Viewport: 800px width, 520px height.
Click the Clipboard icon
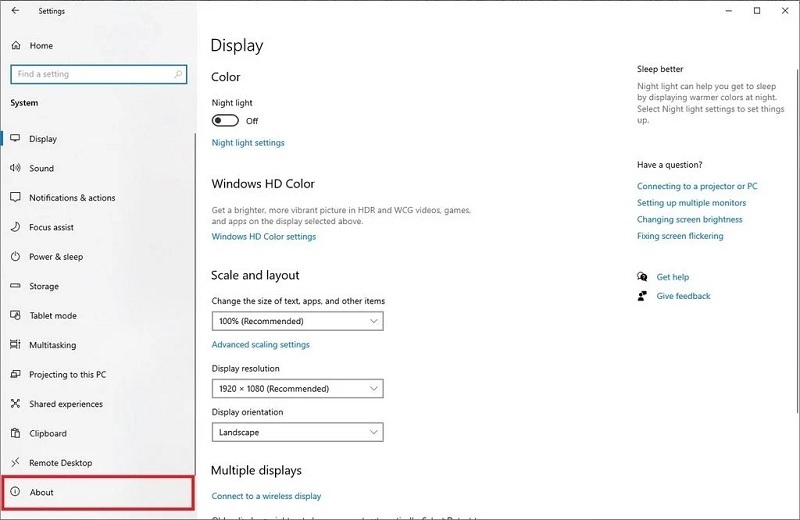(x=16, y=434)
